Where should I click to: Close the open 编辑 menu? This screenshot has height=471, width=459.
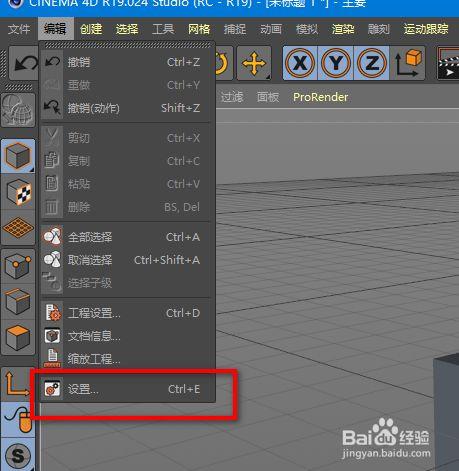tap(55, 29)
